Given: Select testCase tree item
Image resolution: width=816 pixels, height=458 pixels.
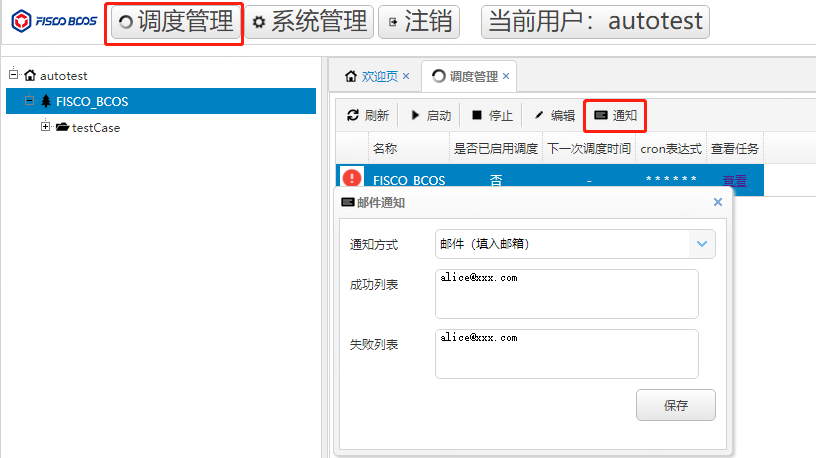Looking at the screenshot, I should (96, 128).
